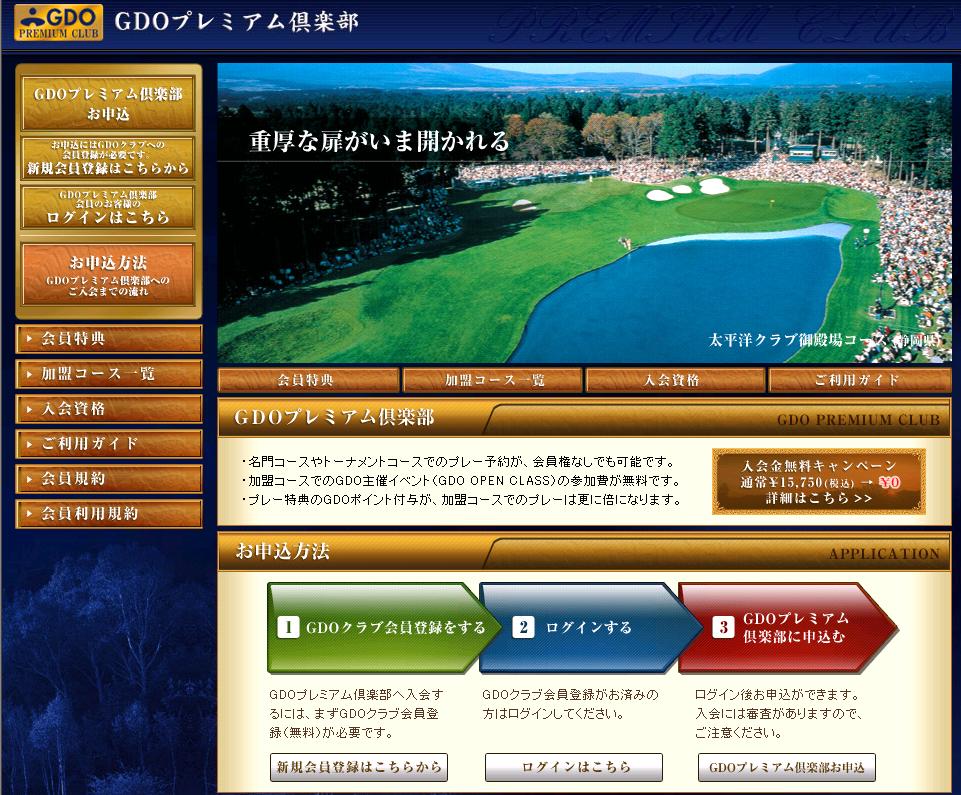
Task: Open 入会金無料キャンペーン details banner
Action: pos(819,482)
